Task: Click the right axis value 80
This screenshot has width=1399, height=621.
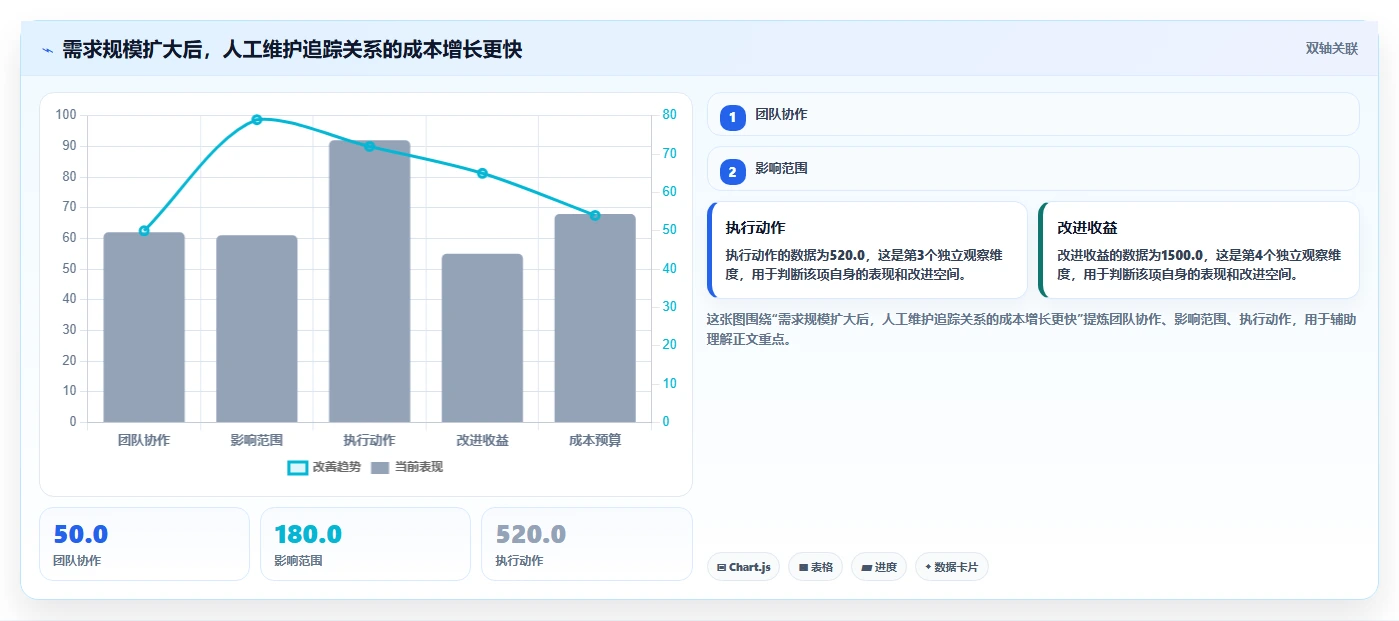Action: pos(669,115)
